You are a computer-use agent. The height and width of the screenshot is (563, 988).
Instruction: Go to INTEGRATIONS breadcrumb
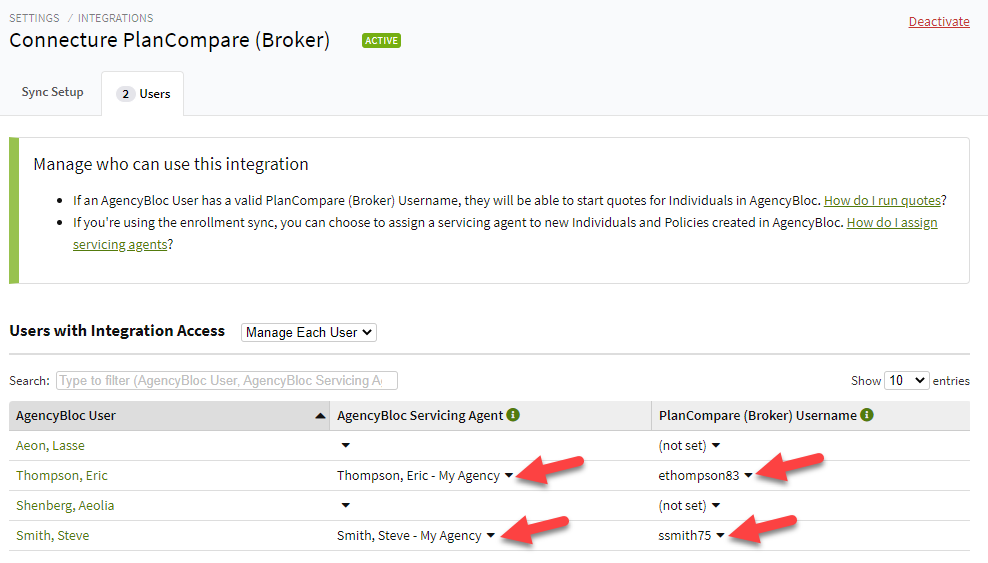click(115, 18)
